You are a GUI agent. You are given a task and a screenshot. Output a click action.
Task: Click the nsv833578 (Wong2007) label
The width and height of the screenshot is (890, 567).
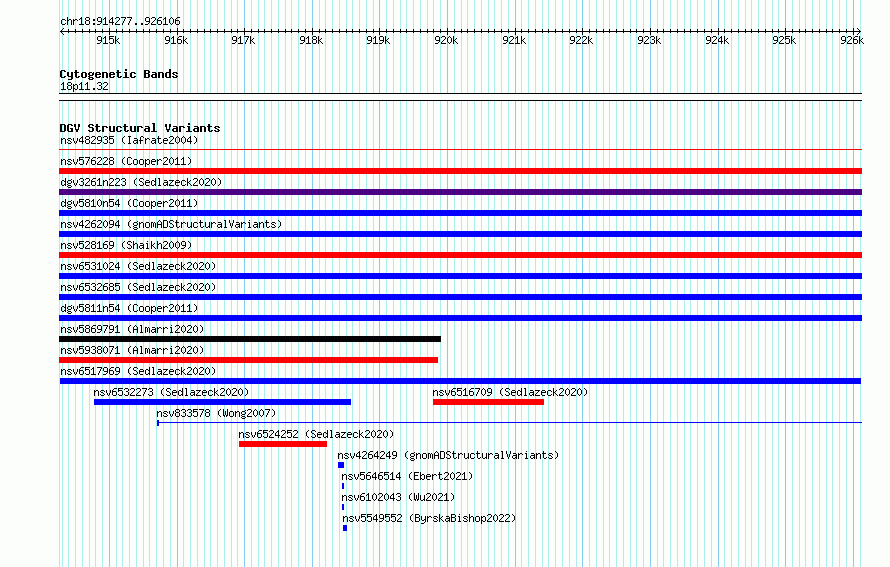click(x=216, y=413)
